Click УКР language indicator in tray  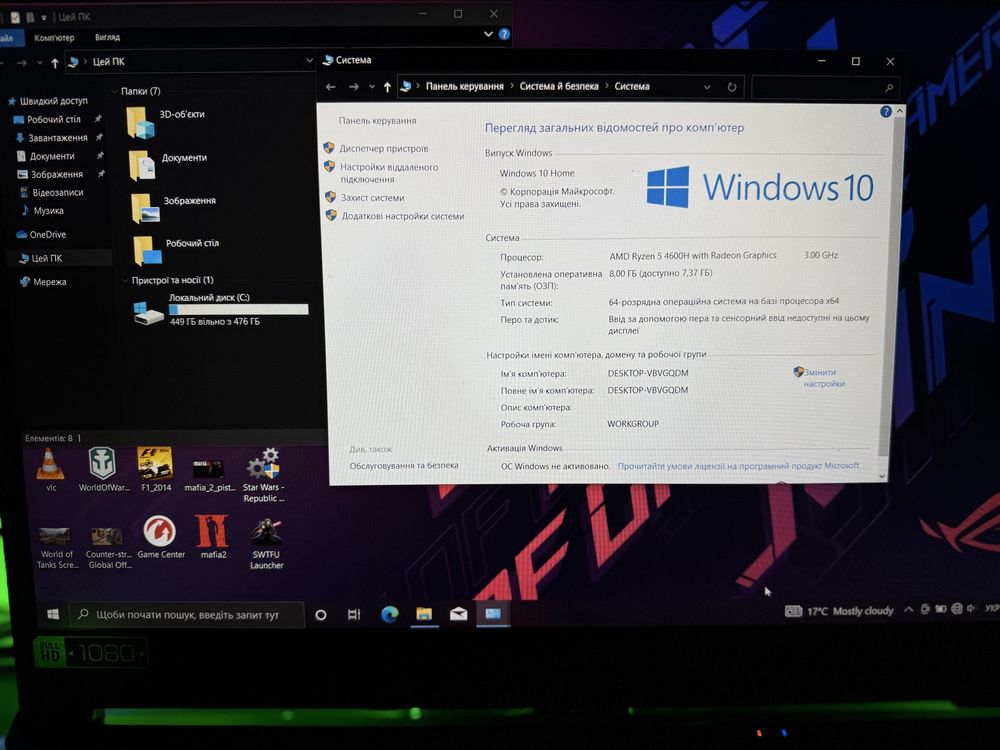point(992,608)
